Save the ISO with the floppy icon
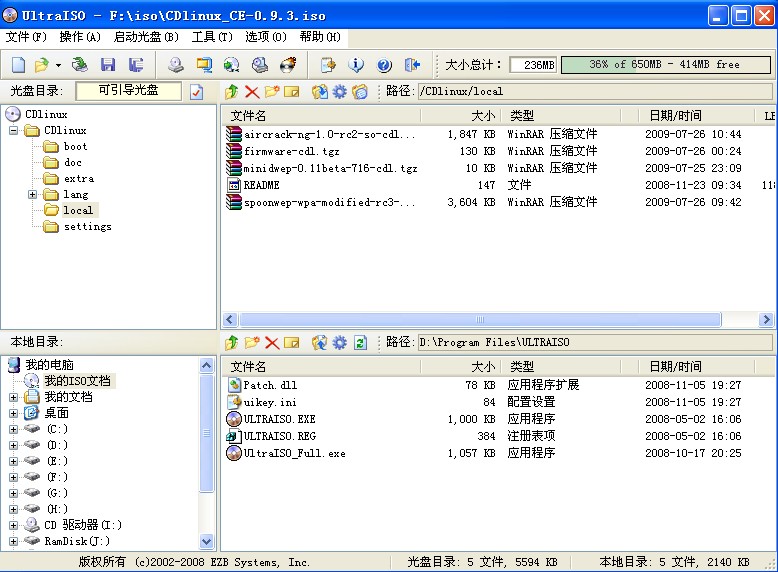The image size is (778, 572). click(x=108, y=64)
